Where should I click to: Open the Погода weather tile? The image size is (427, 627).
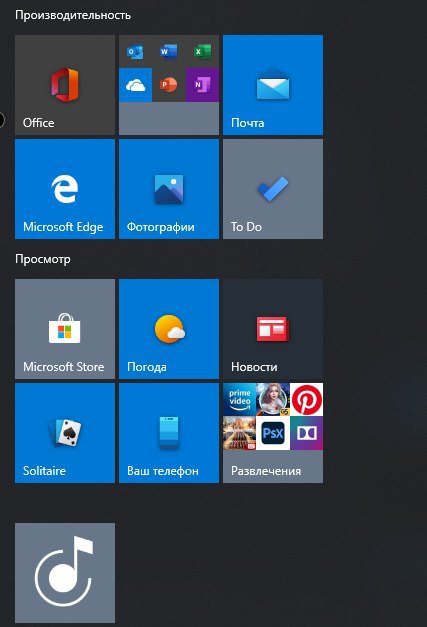tap(169, 329)
